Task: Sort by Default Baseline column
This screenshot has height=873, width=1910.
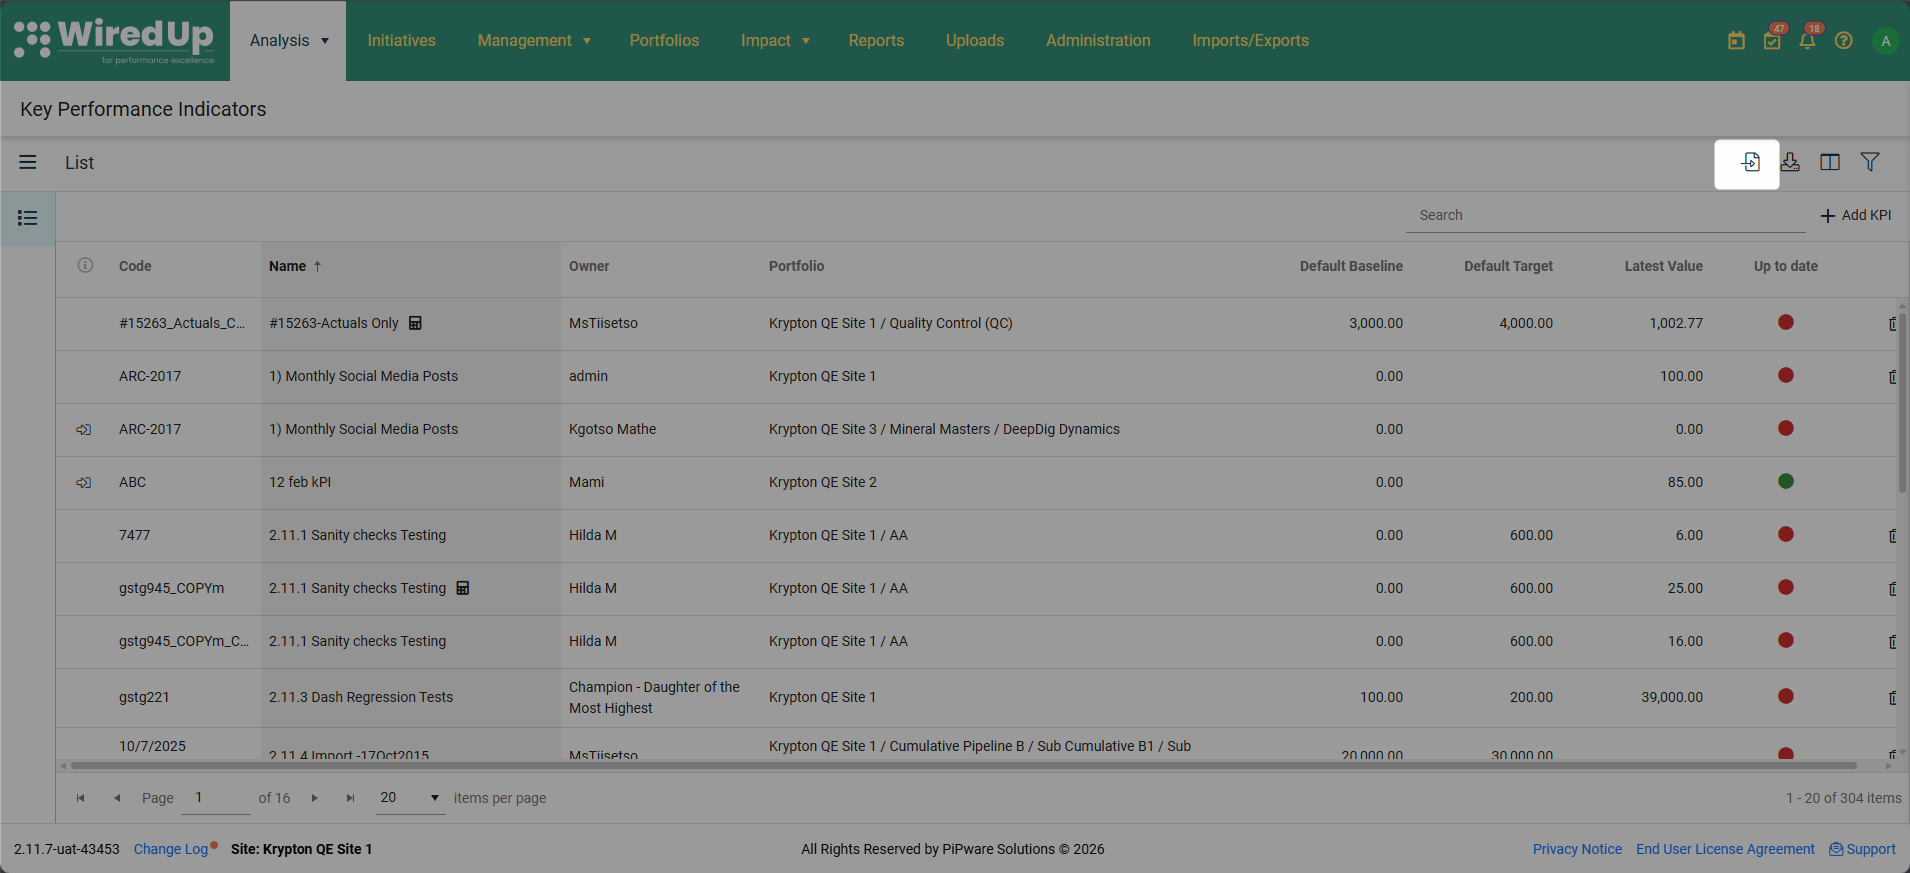Action: pyautogui.click(x=1351, y=266)
